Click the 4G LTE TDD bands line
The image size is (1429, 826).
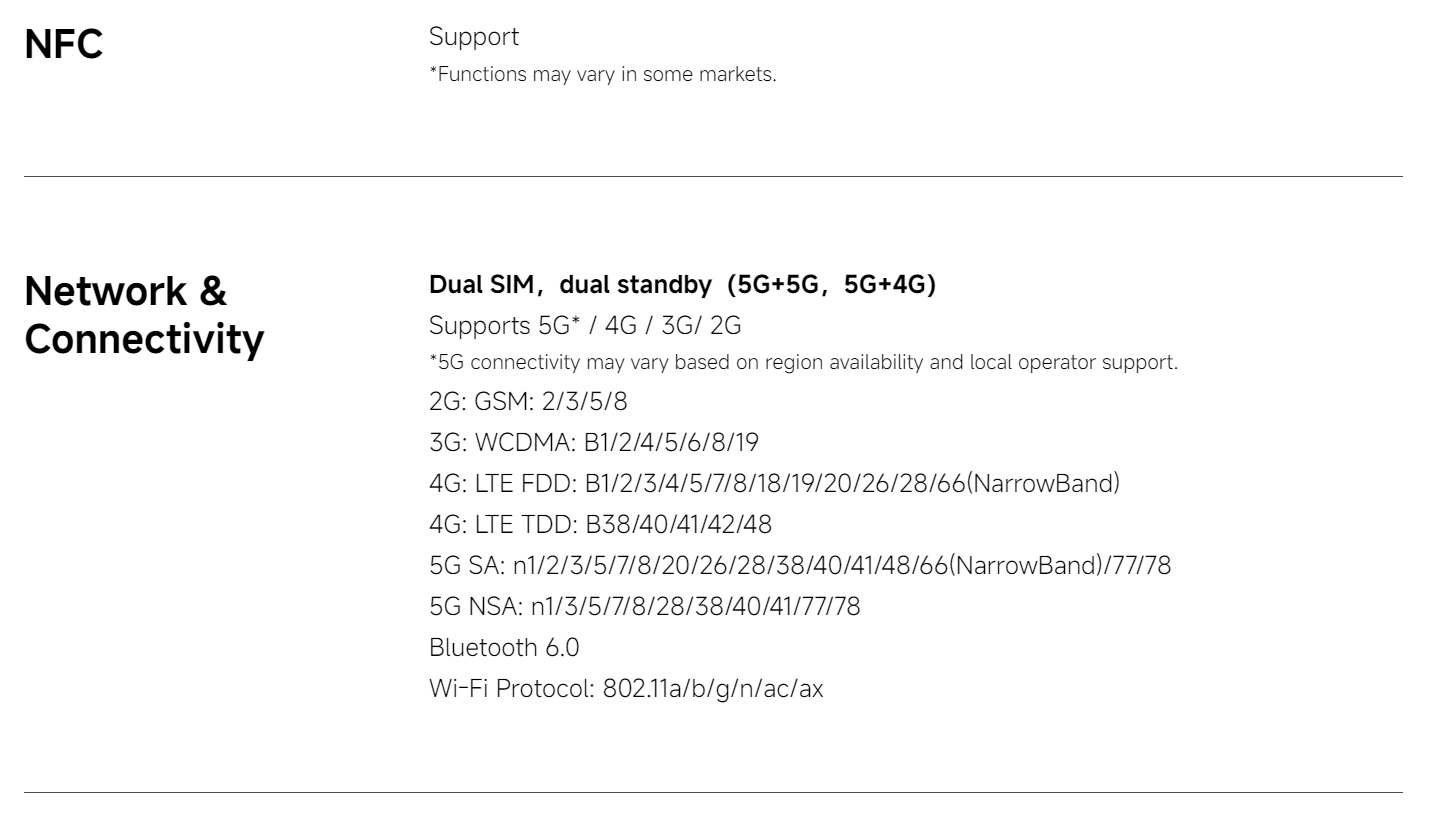click(600, 525)
